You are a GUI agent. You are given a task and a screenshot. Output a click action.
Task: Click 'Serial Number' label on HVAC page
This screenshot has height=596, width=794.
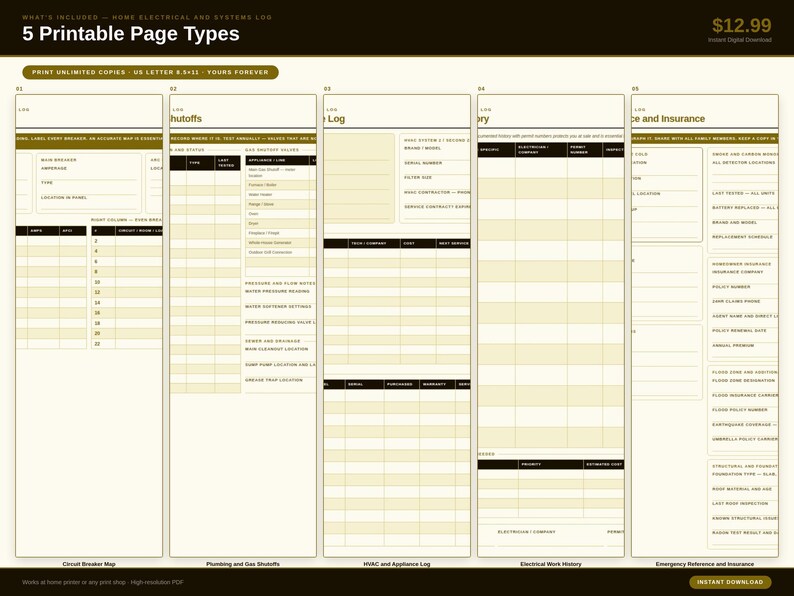click(423, 163)
